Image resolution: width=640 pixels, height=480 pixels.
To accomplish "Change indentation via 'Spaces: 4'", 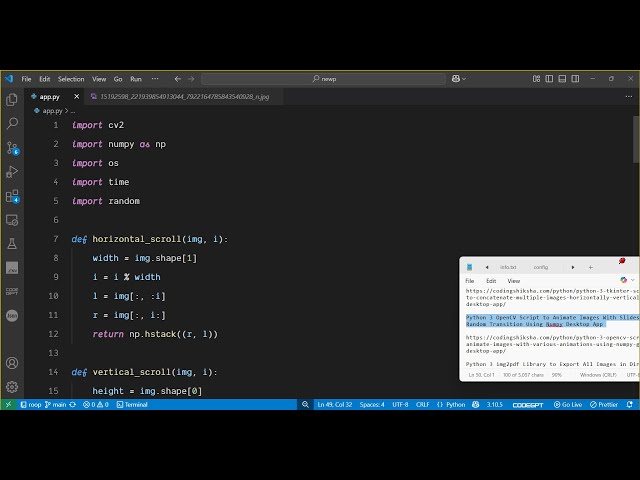I will (x=372, y=404).
